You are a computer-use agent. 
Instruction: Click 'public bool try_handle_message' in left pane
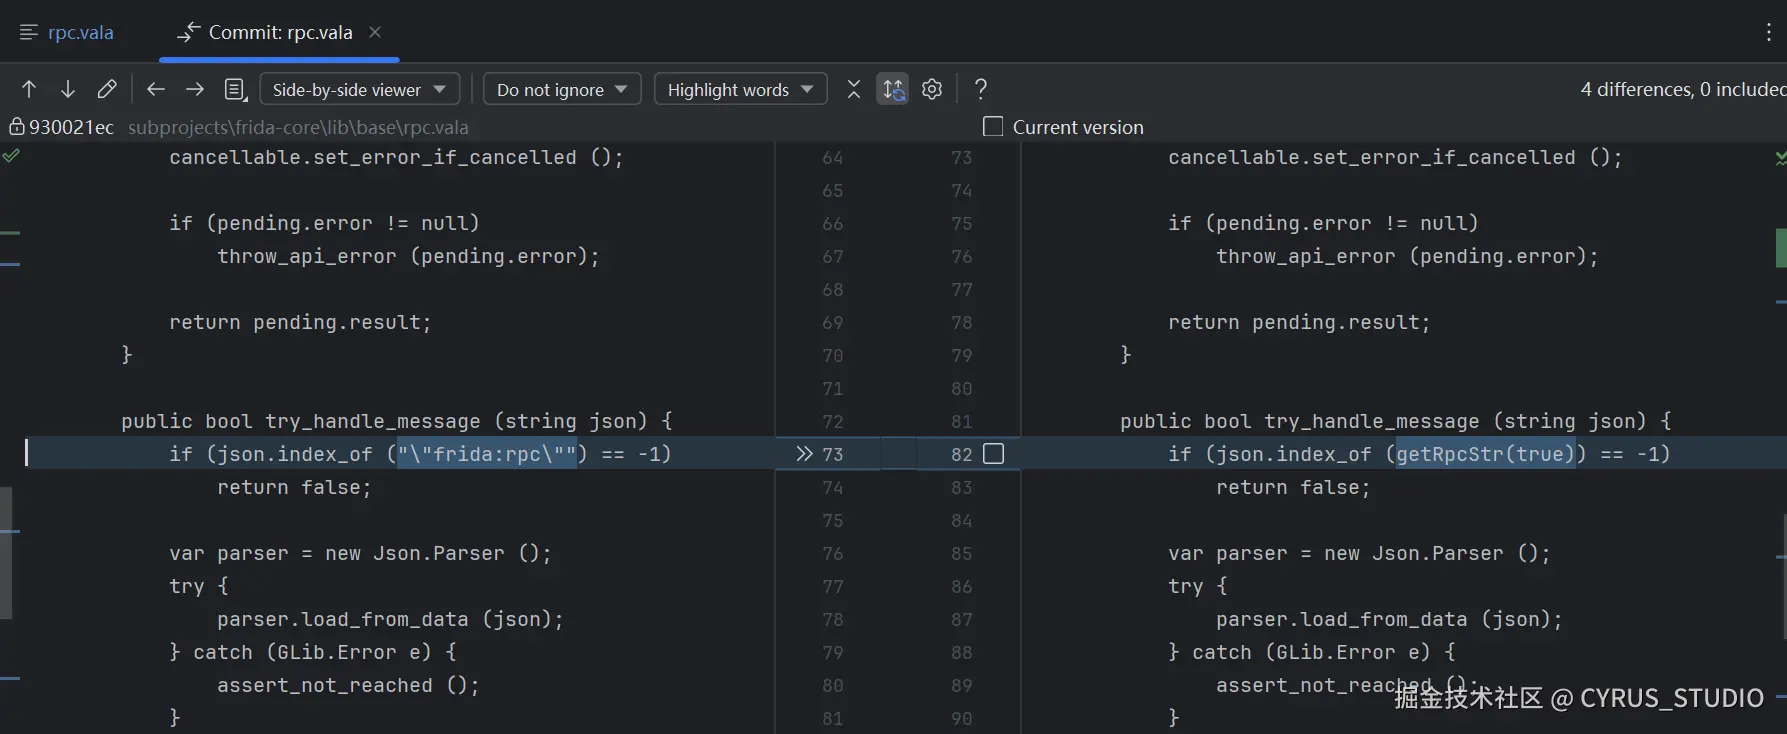pos(301,421)
